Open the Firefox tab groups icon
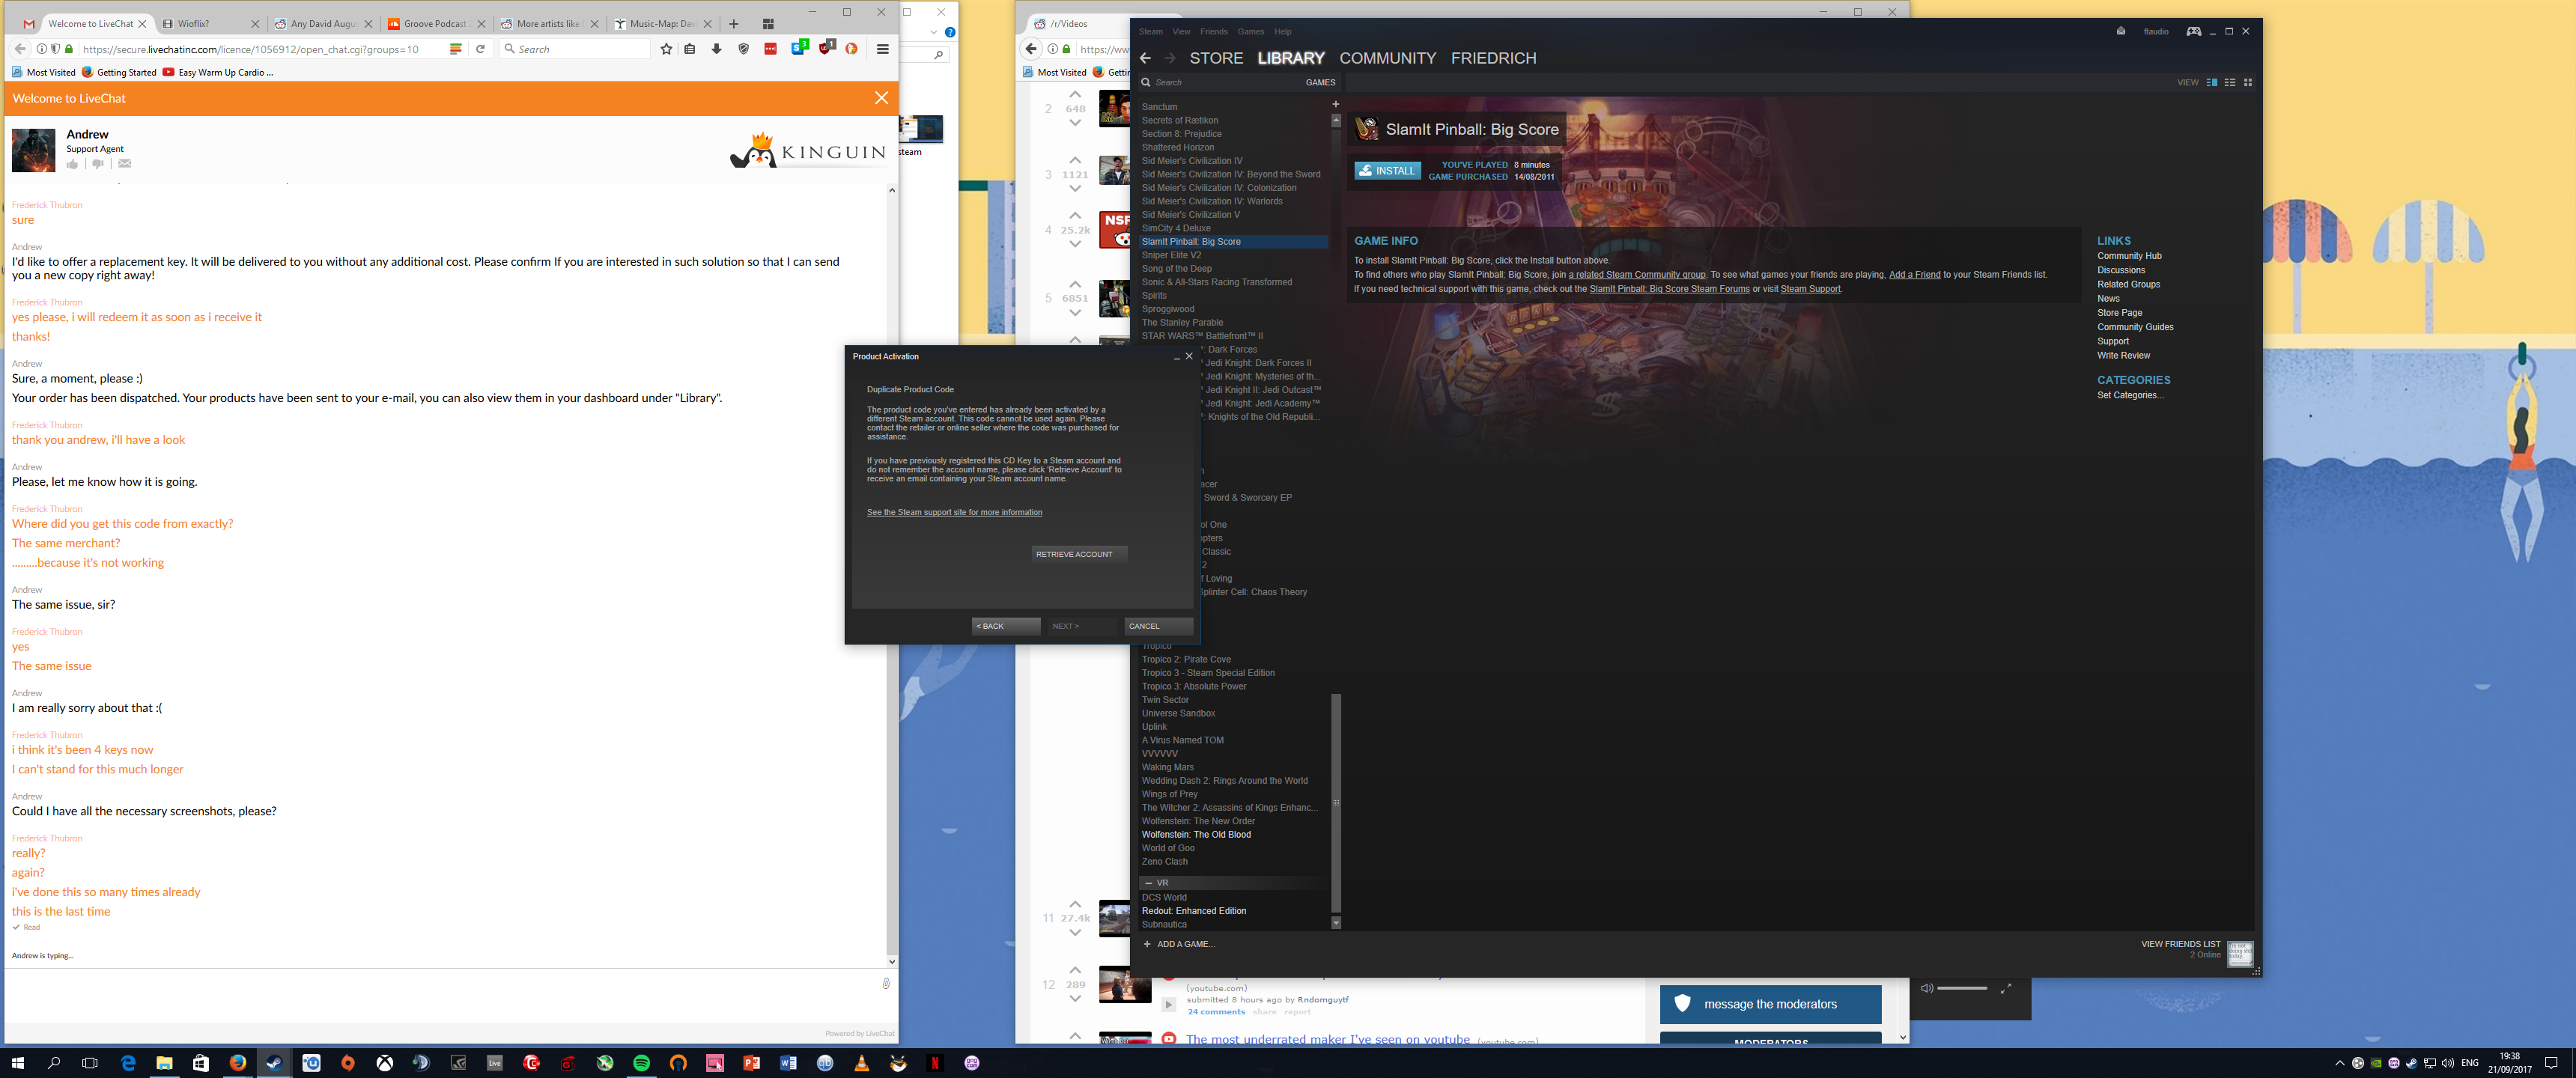 [768, 24]
